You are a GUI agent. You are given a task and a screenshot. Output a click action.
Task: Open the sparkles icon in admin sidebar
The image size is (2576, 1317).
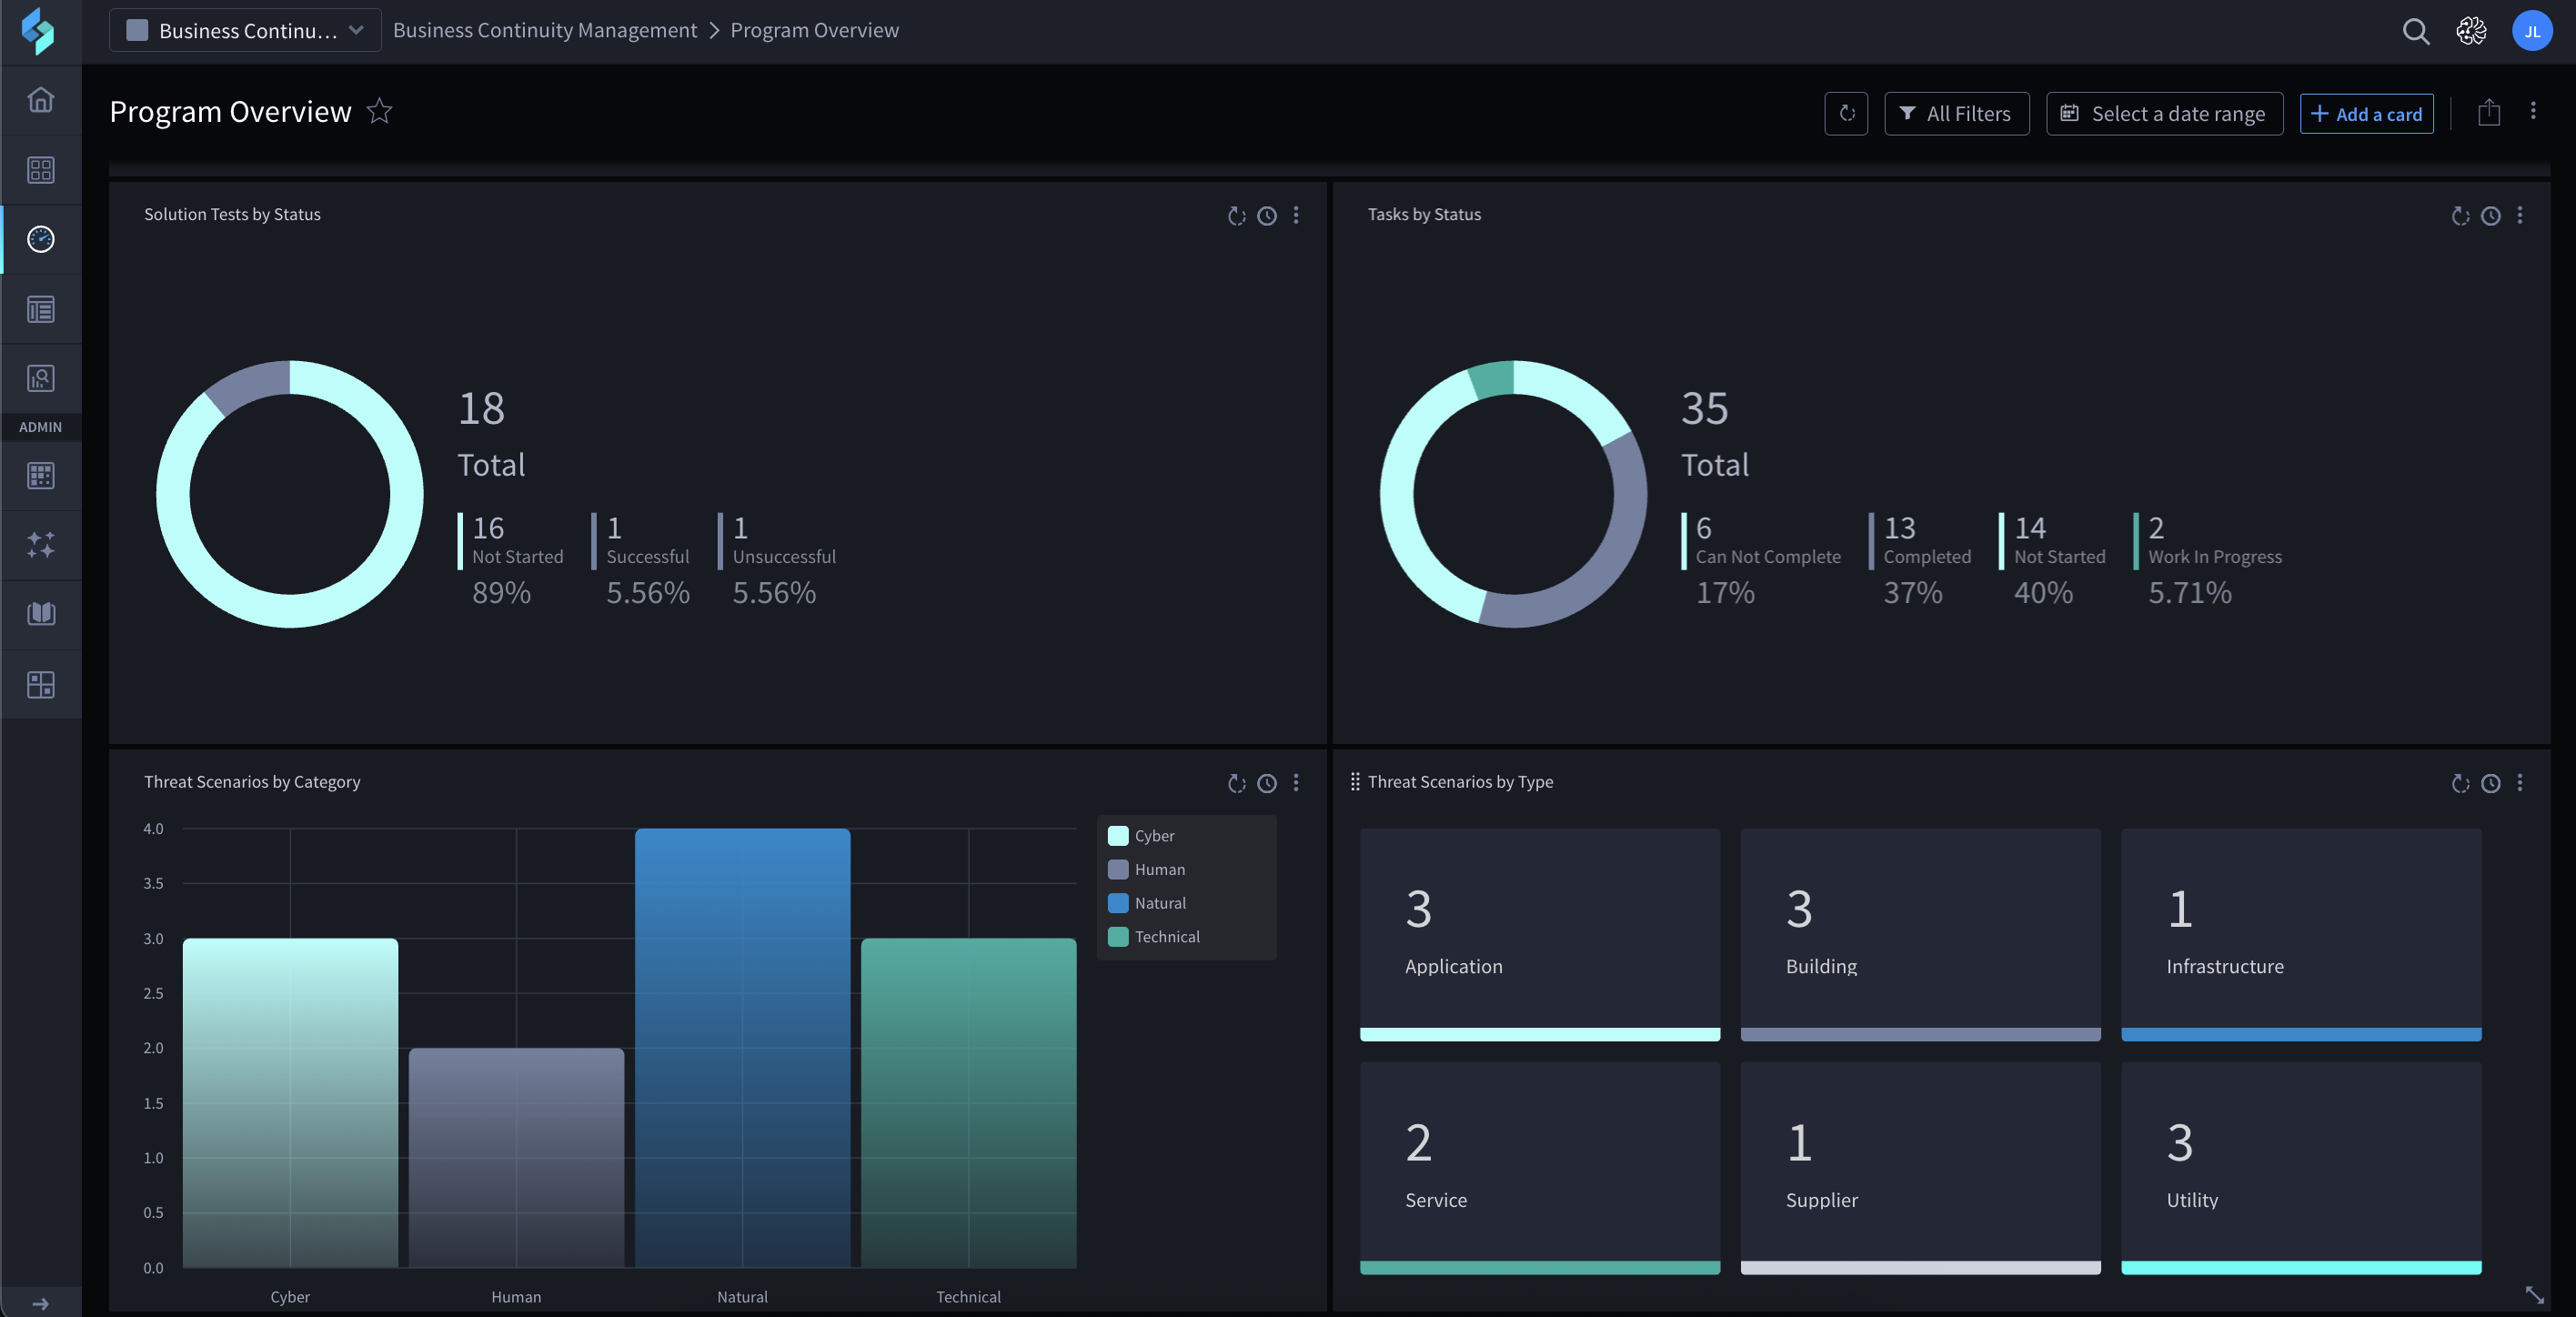(x=40, y=545)
